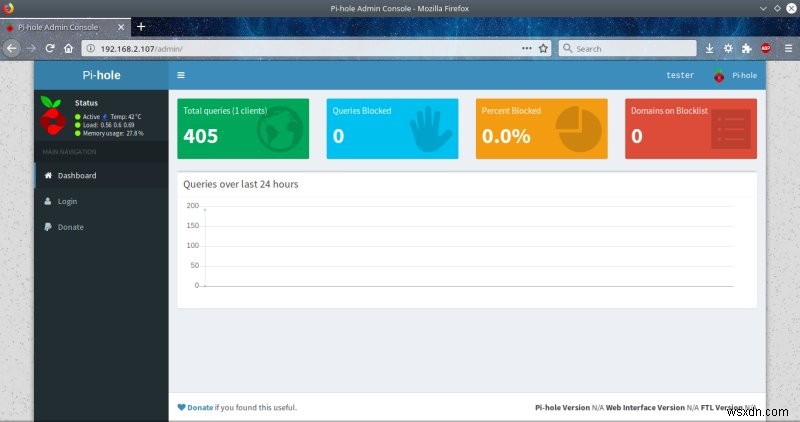Image resolution: width=800 pixels, height=422 pixels.
Task: Open the Downloads arrow icon
Action: click(x=709, y=48)
